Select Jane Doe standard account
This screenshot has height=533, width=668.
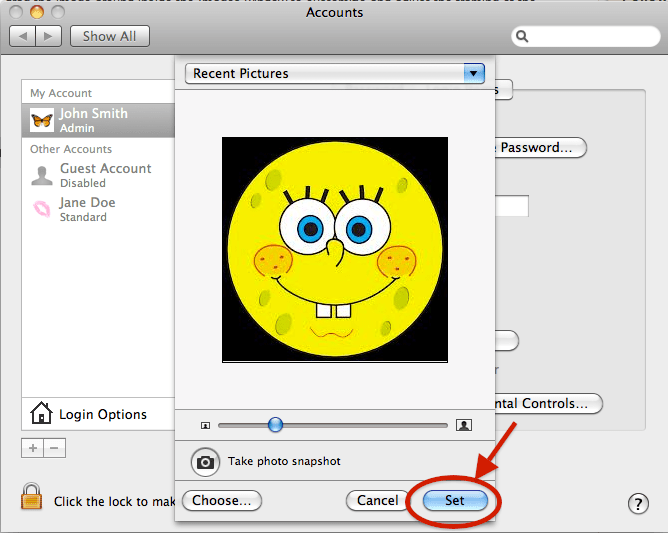pyautogui.click(x=98, y=209)
